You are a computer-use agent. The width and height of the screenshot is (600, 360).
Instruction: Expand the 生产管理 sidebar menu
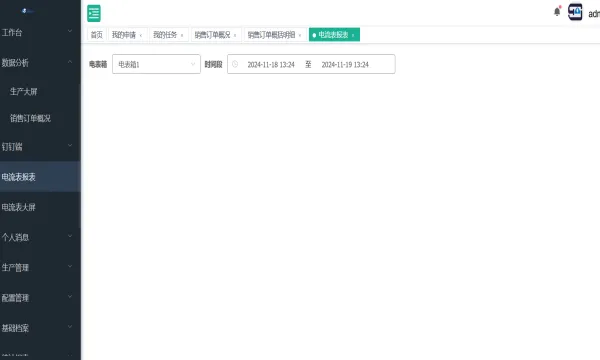pos(38,267)
